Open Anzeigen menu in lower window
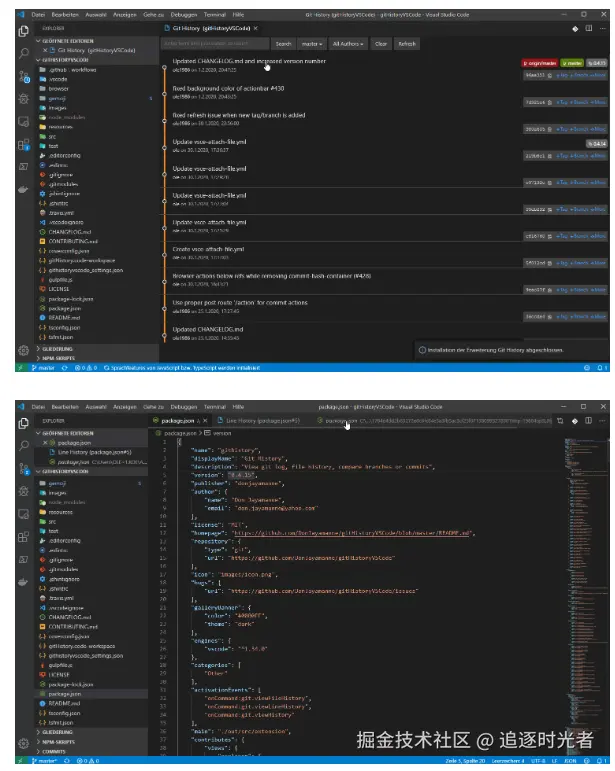Viewport: 615px width, 771px height. 124,407
